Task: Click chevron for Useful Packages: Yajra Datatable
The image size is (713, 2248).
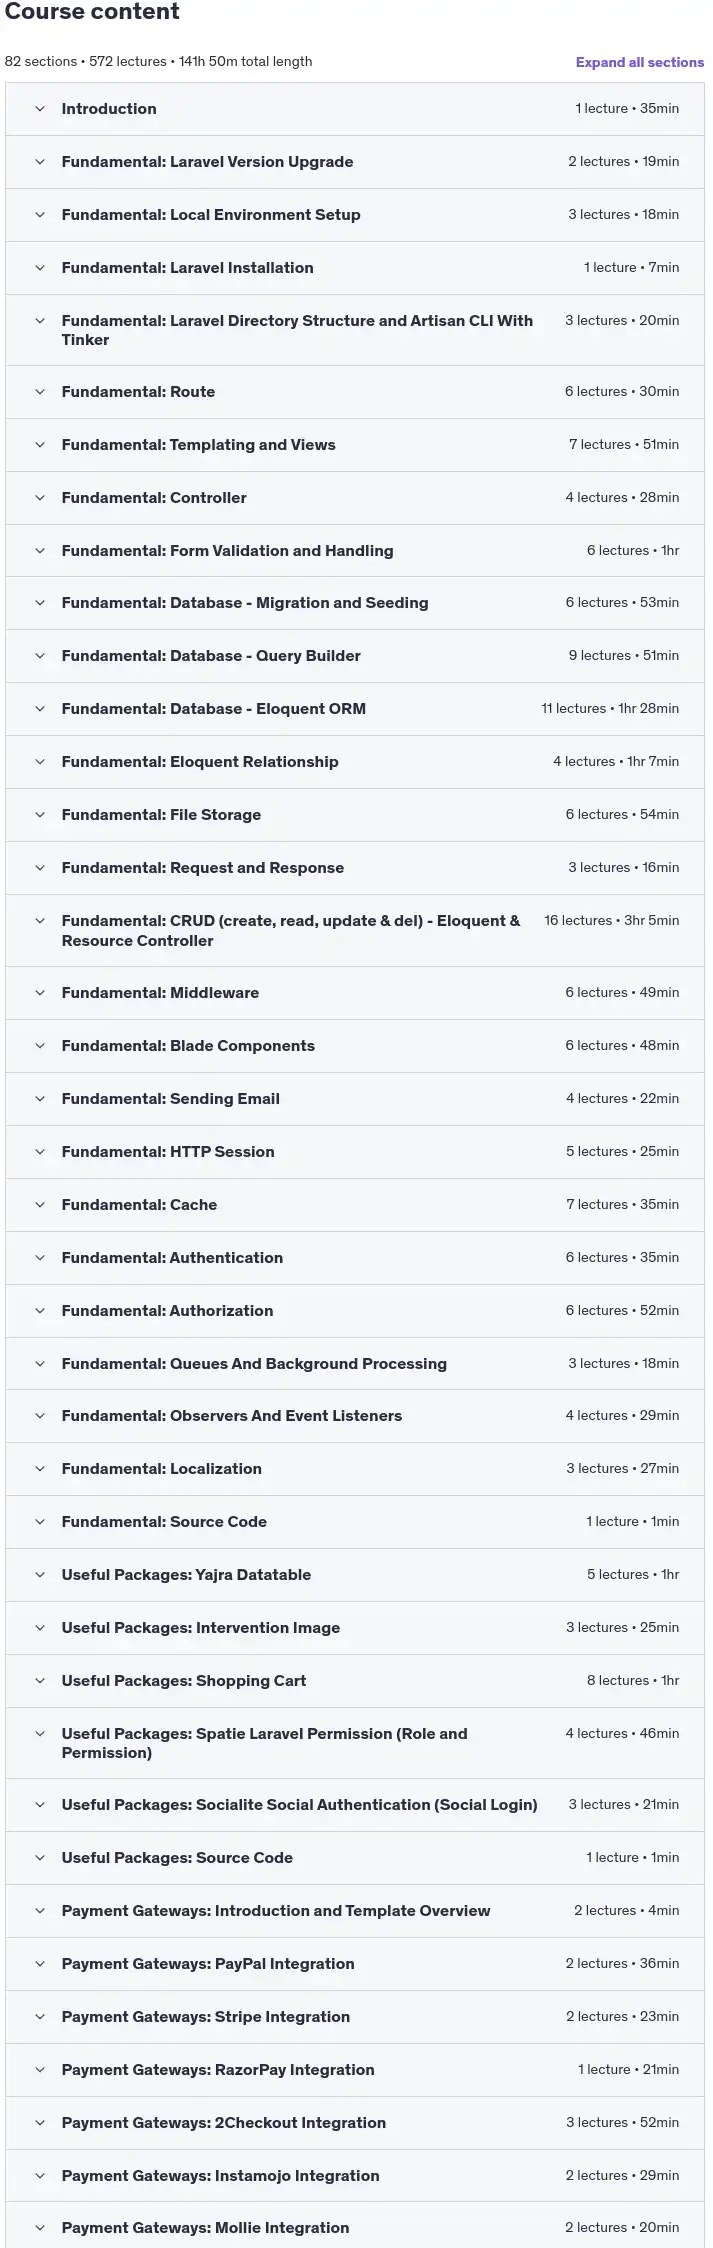Action: (x=40, y=1575)
